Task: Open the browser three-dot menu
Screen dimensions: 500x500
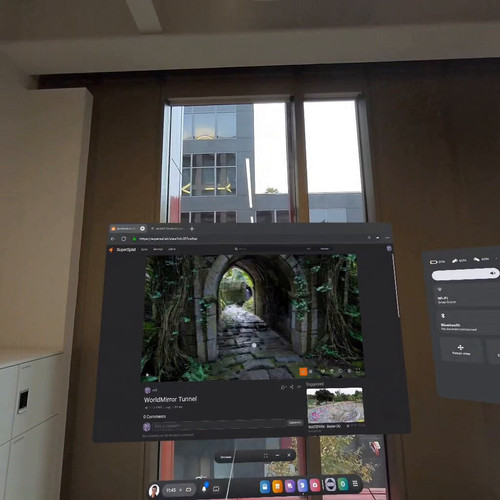Action: click(387, 238)
